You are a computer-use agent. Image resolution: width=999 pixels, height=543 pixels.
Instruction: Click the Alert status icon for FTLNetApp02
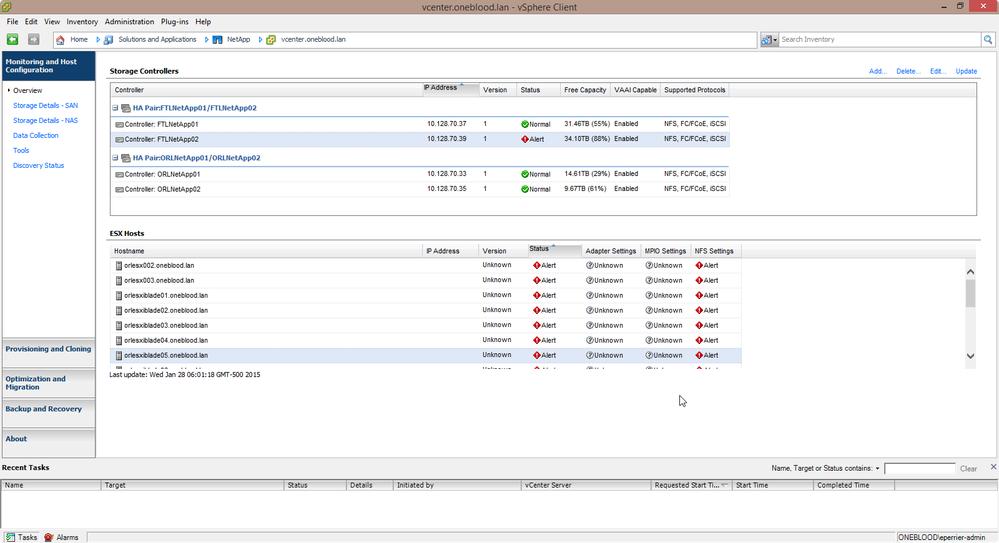pos(525,139)
